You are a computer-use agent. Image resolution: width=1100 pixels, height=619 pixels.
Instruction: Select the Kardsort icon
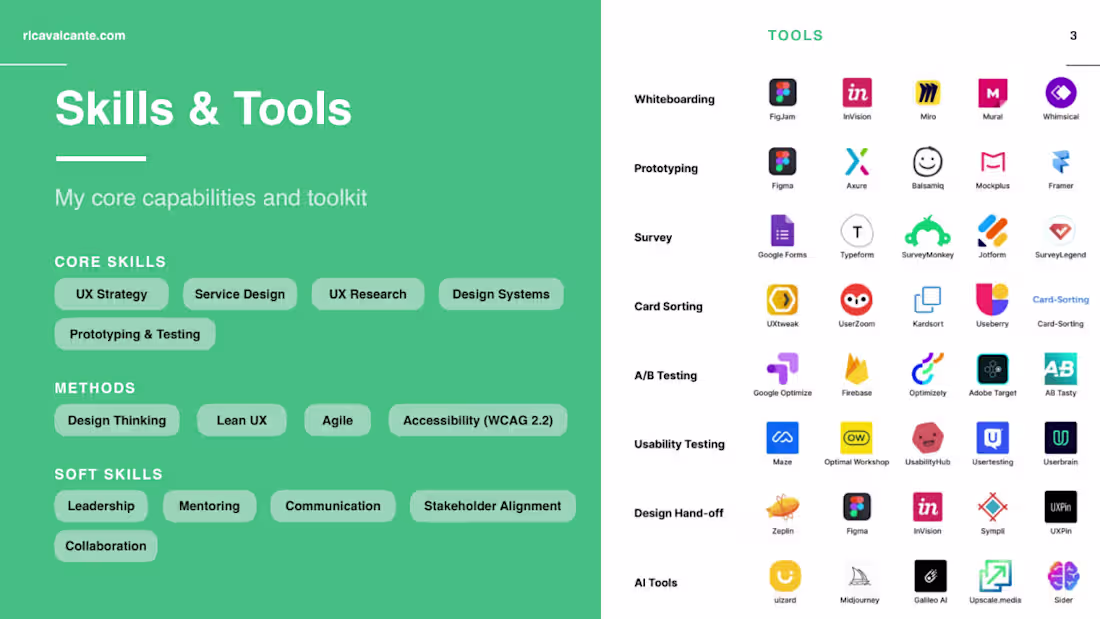[x=927, y=300]
